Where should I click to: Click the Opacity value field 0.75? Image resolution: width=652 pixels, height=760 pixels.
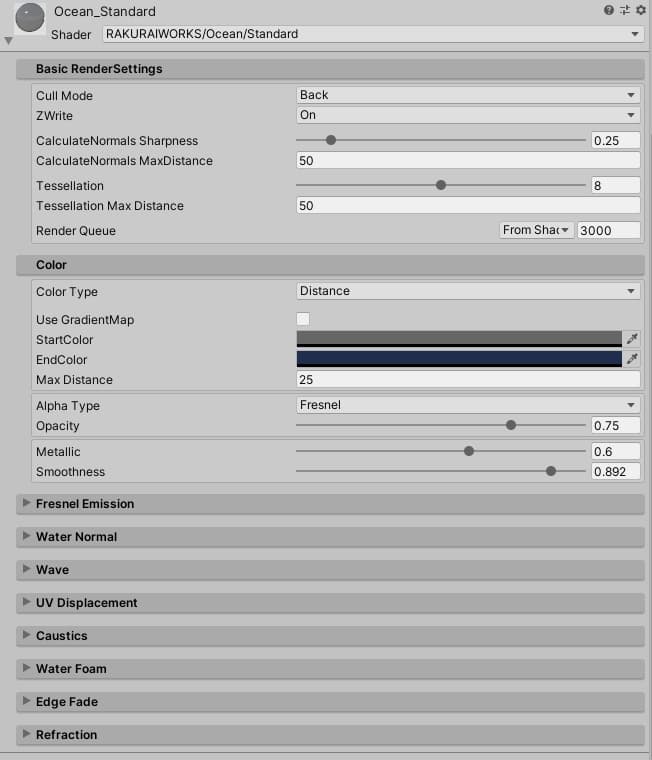(615, 426)
